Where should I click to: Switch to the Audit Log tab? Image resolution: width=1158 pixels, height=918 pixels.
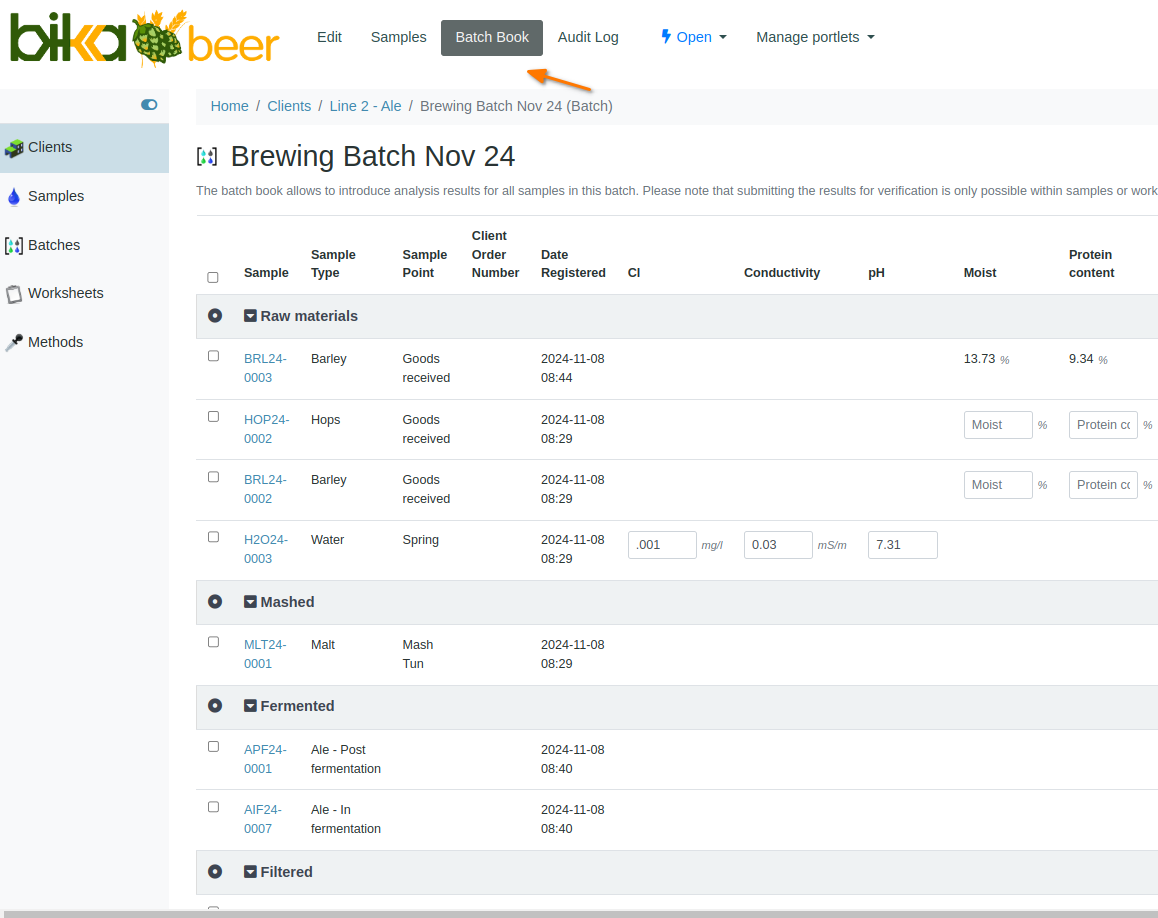point(588,36)
